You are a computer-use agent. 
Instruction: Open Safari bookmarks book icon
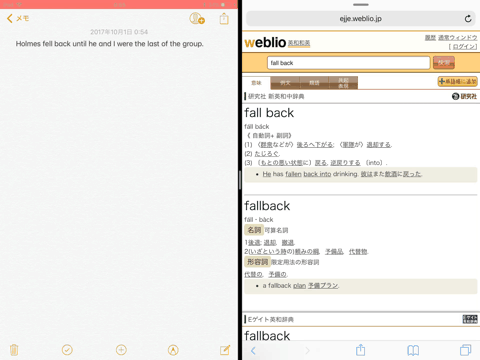tap(413, 350)
